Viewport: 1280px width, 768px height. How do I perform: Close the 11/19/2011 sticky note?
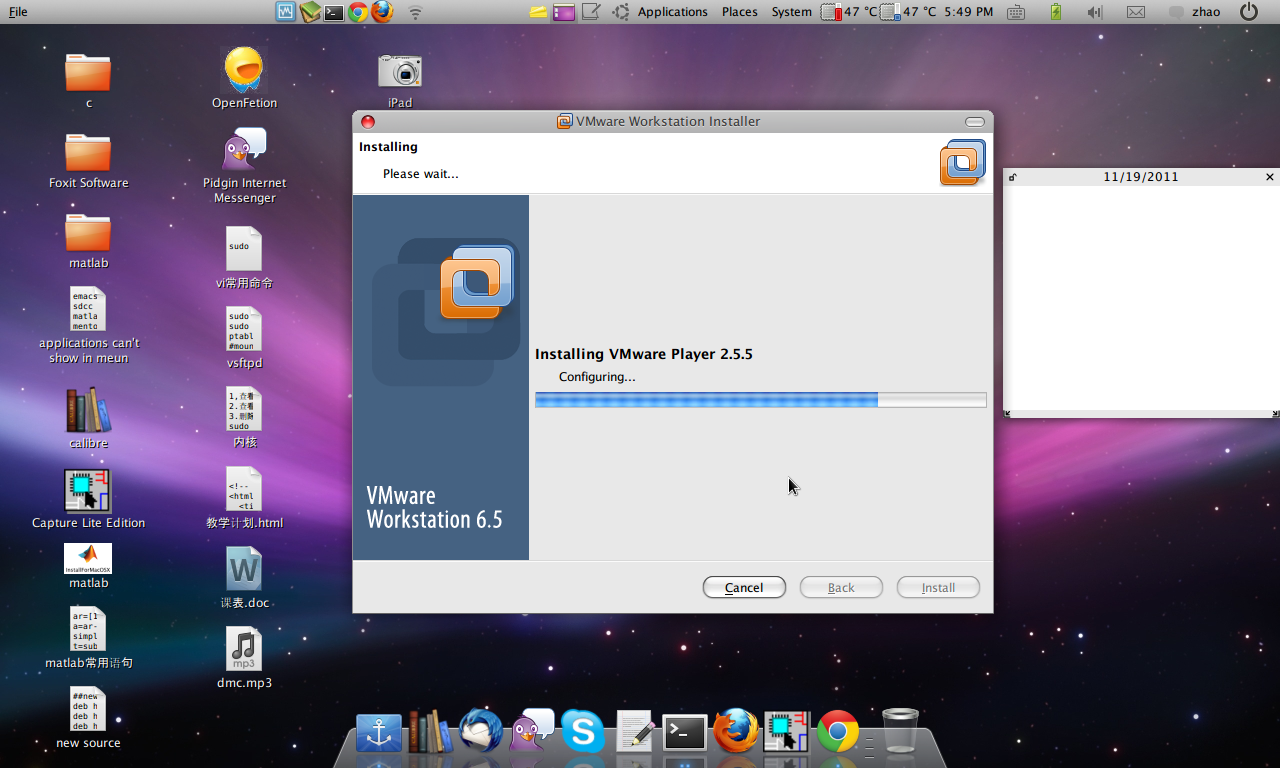[x=1270, y=177]
